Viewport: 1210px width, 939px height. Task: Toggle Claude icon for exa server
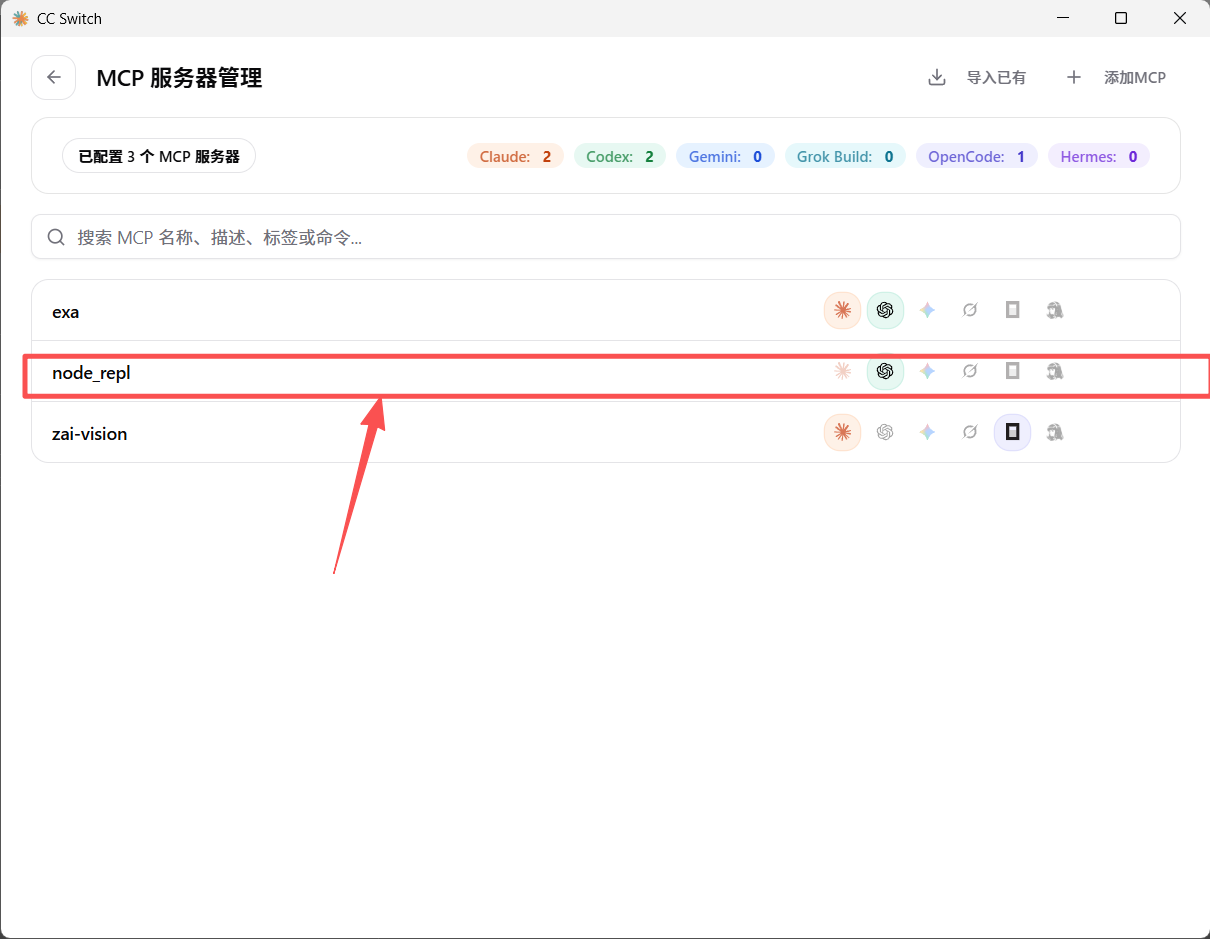[x=842, y=310]
